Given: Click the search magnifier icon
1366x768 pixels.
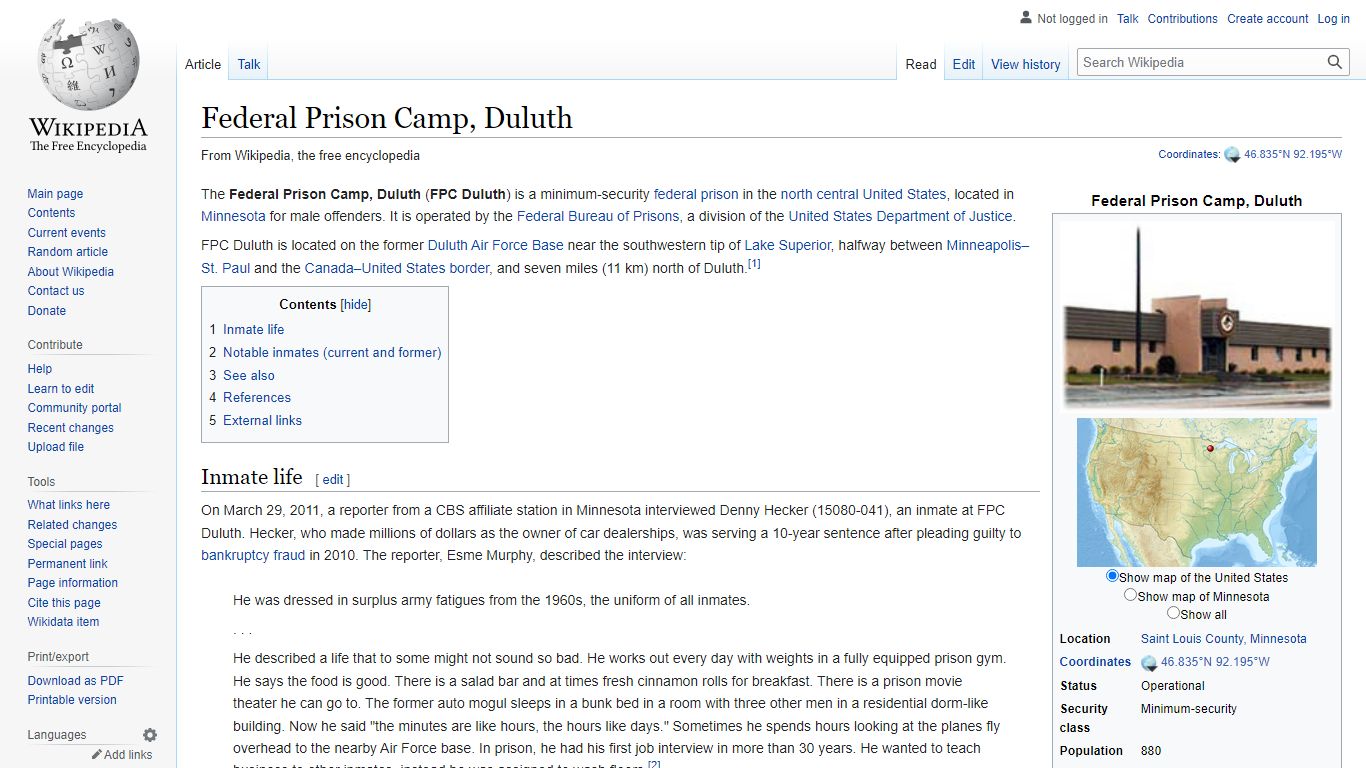Looking at the screenshot, I should click(x=1335, y=62).
